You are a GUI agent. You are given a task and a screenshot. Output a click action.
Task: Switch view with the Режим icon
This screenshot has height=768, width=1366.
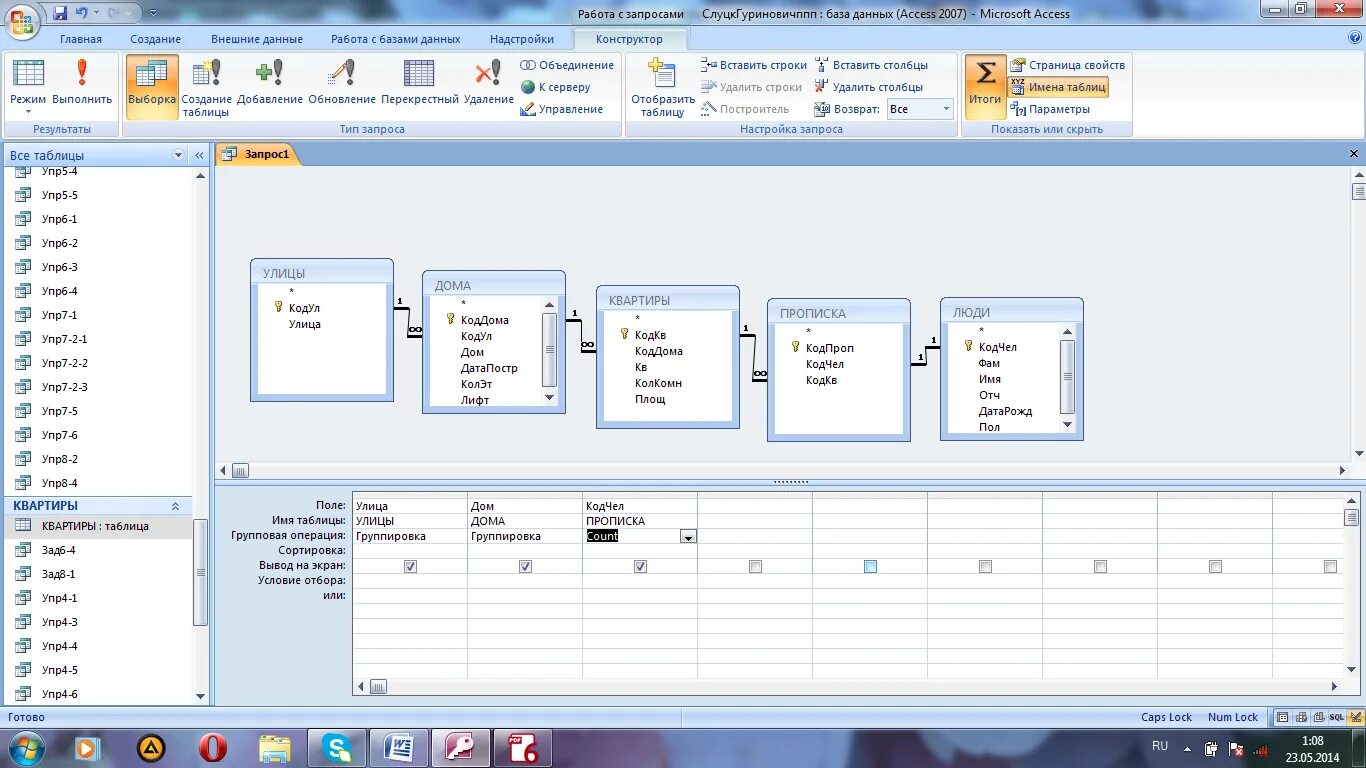point(28,74)
